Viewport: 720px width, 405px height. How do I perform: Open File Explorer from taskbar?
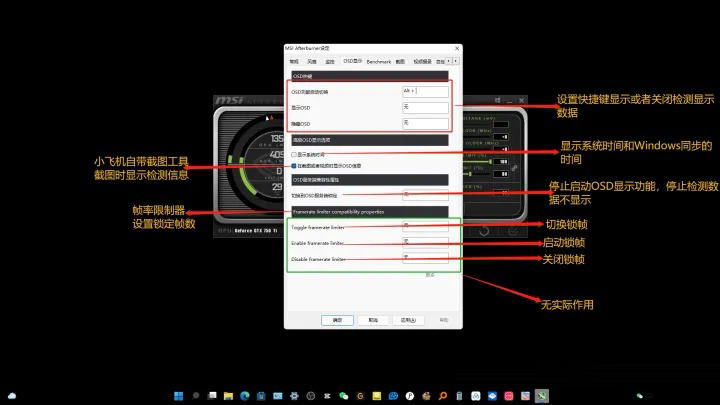228,396
